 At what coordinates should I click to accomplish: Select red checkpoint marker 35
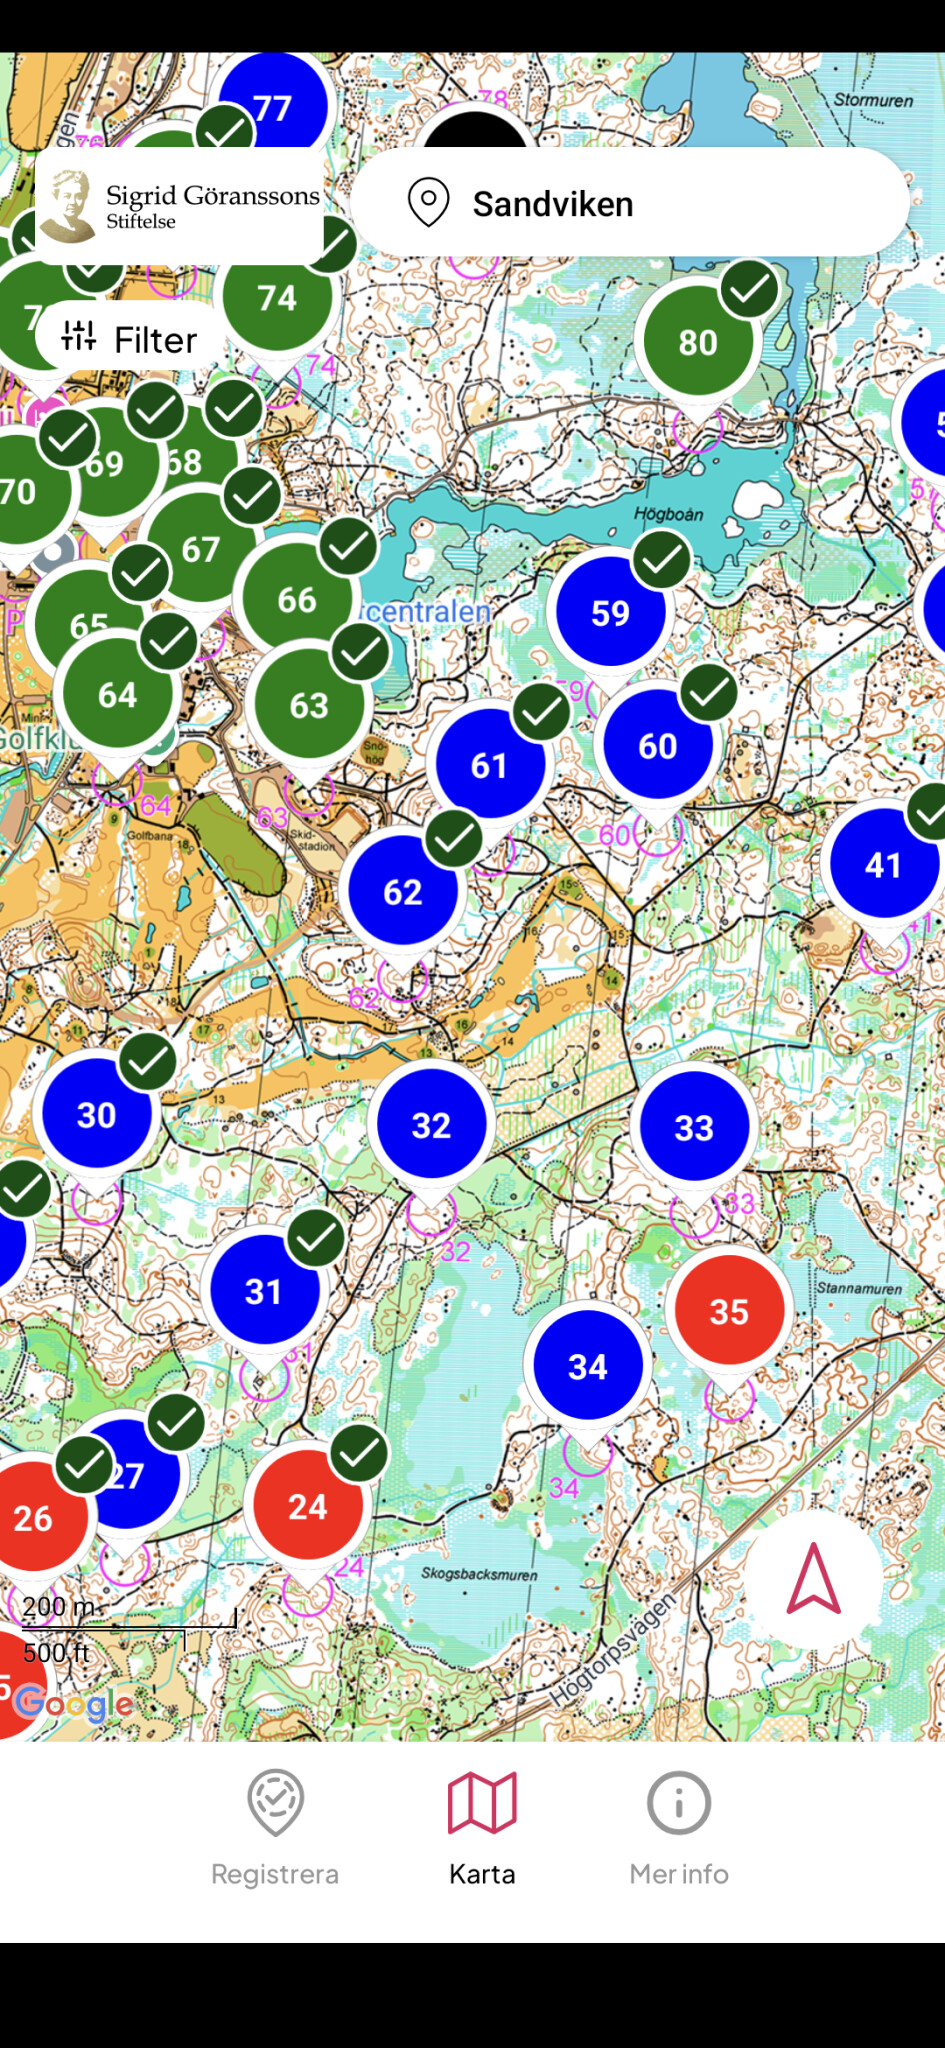(x=729, y=1311)
